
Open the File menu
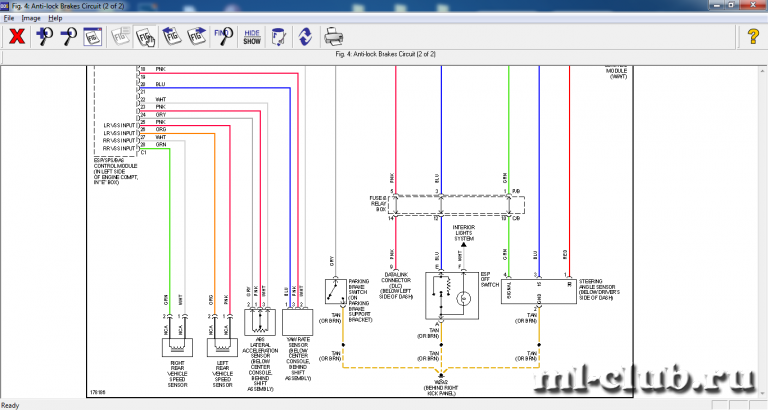pos(9,18)
